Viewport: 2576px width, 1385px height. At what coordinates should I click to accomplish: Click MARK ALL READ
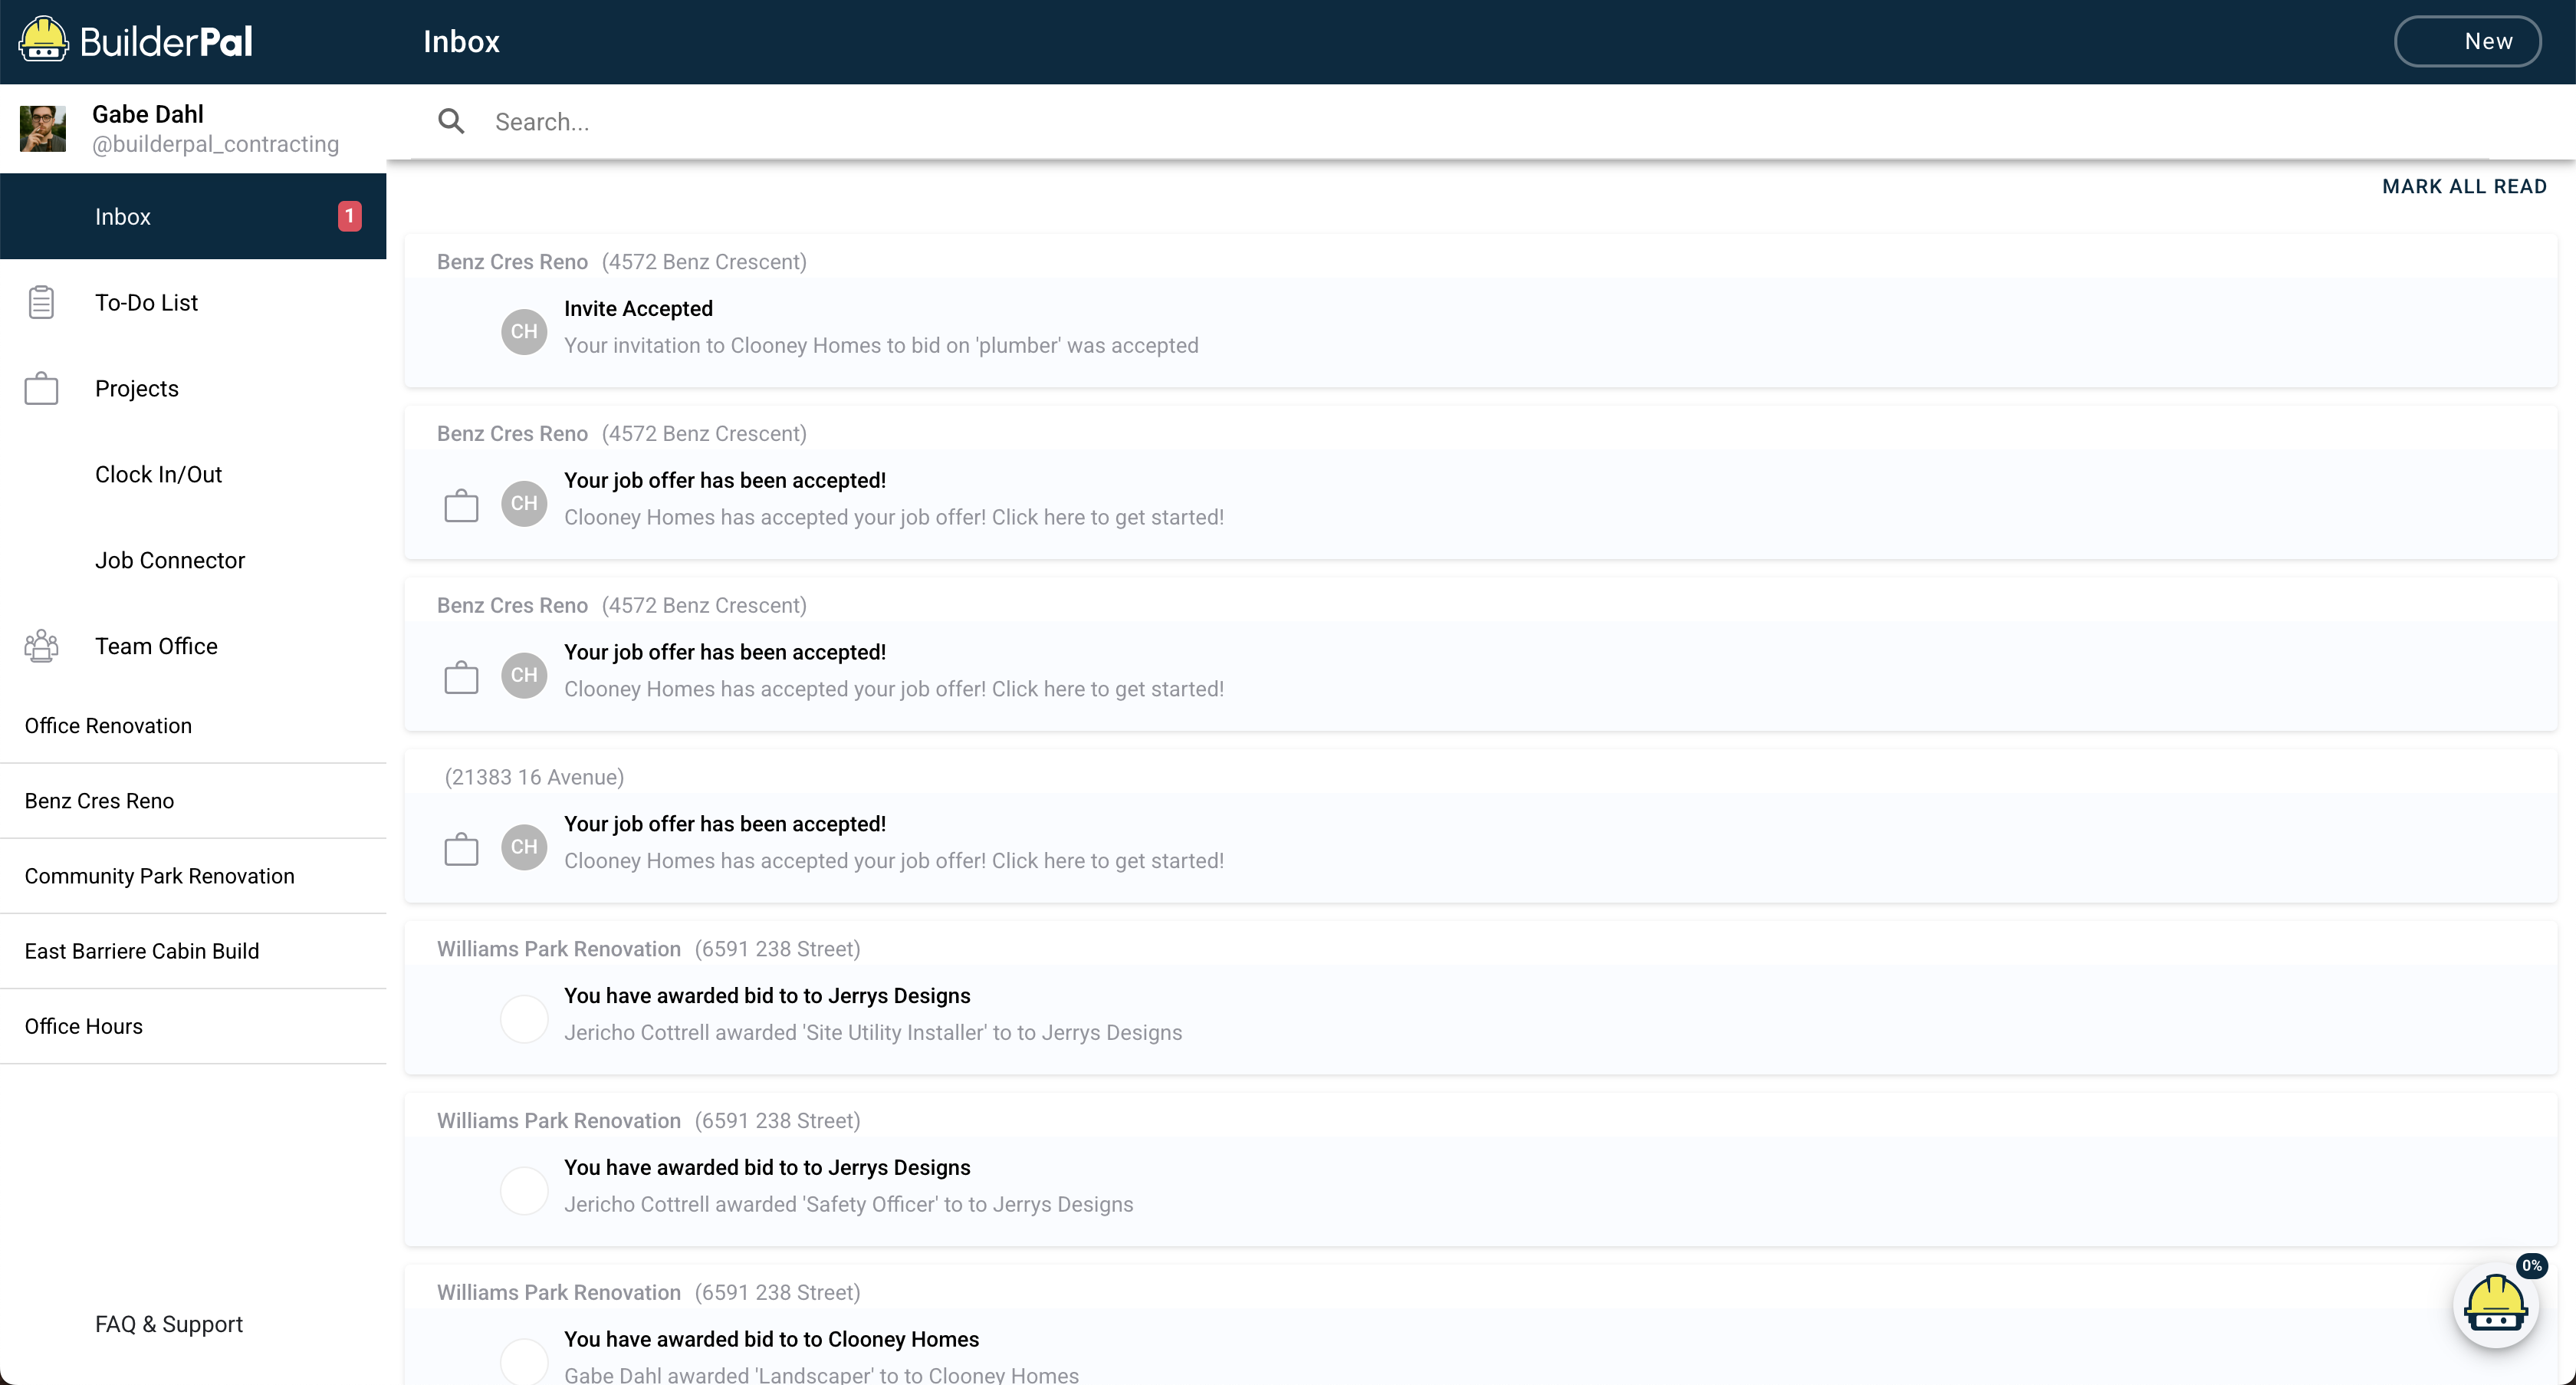(2464, 186)
